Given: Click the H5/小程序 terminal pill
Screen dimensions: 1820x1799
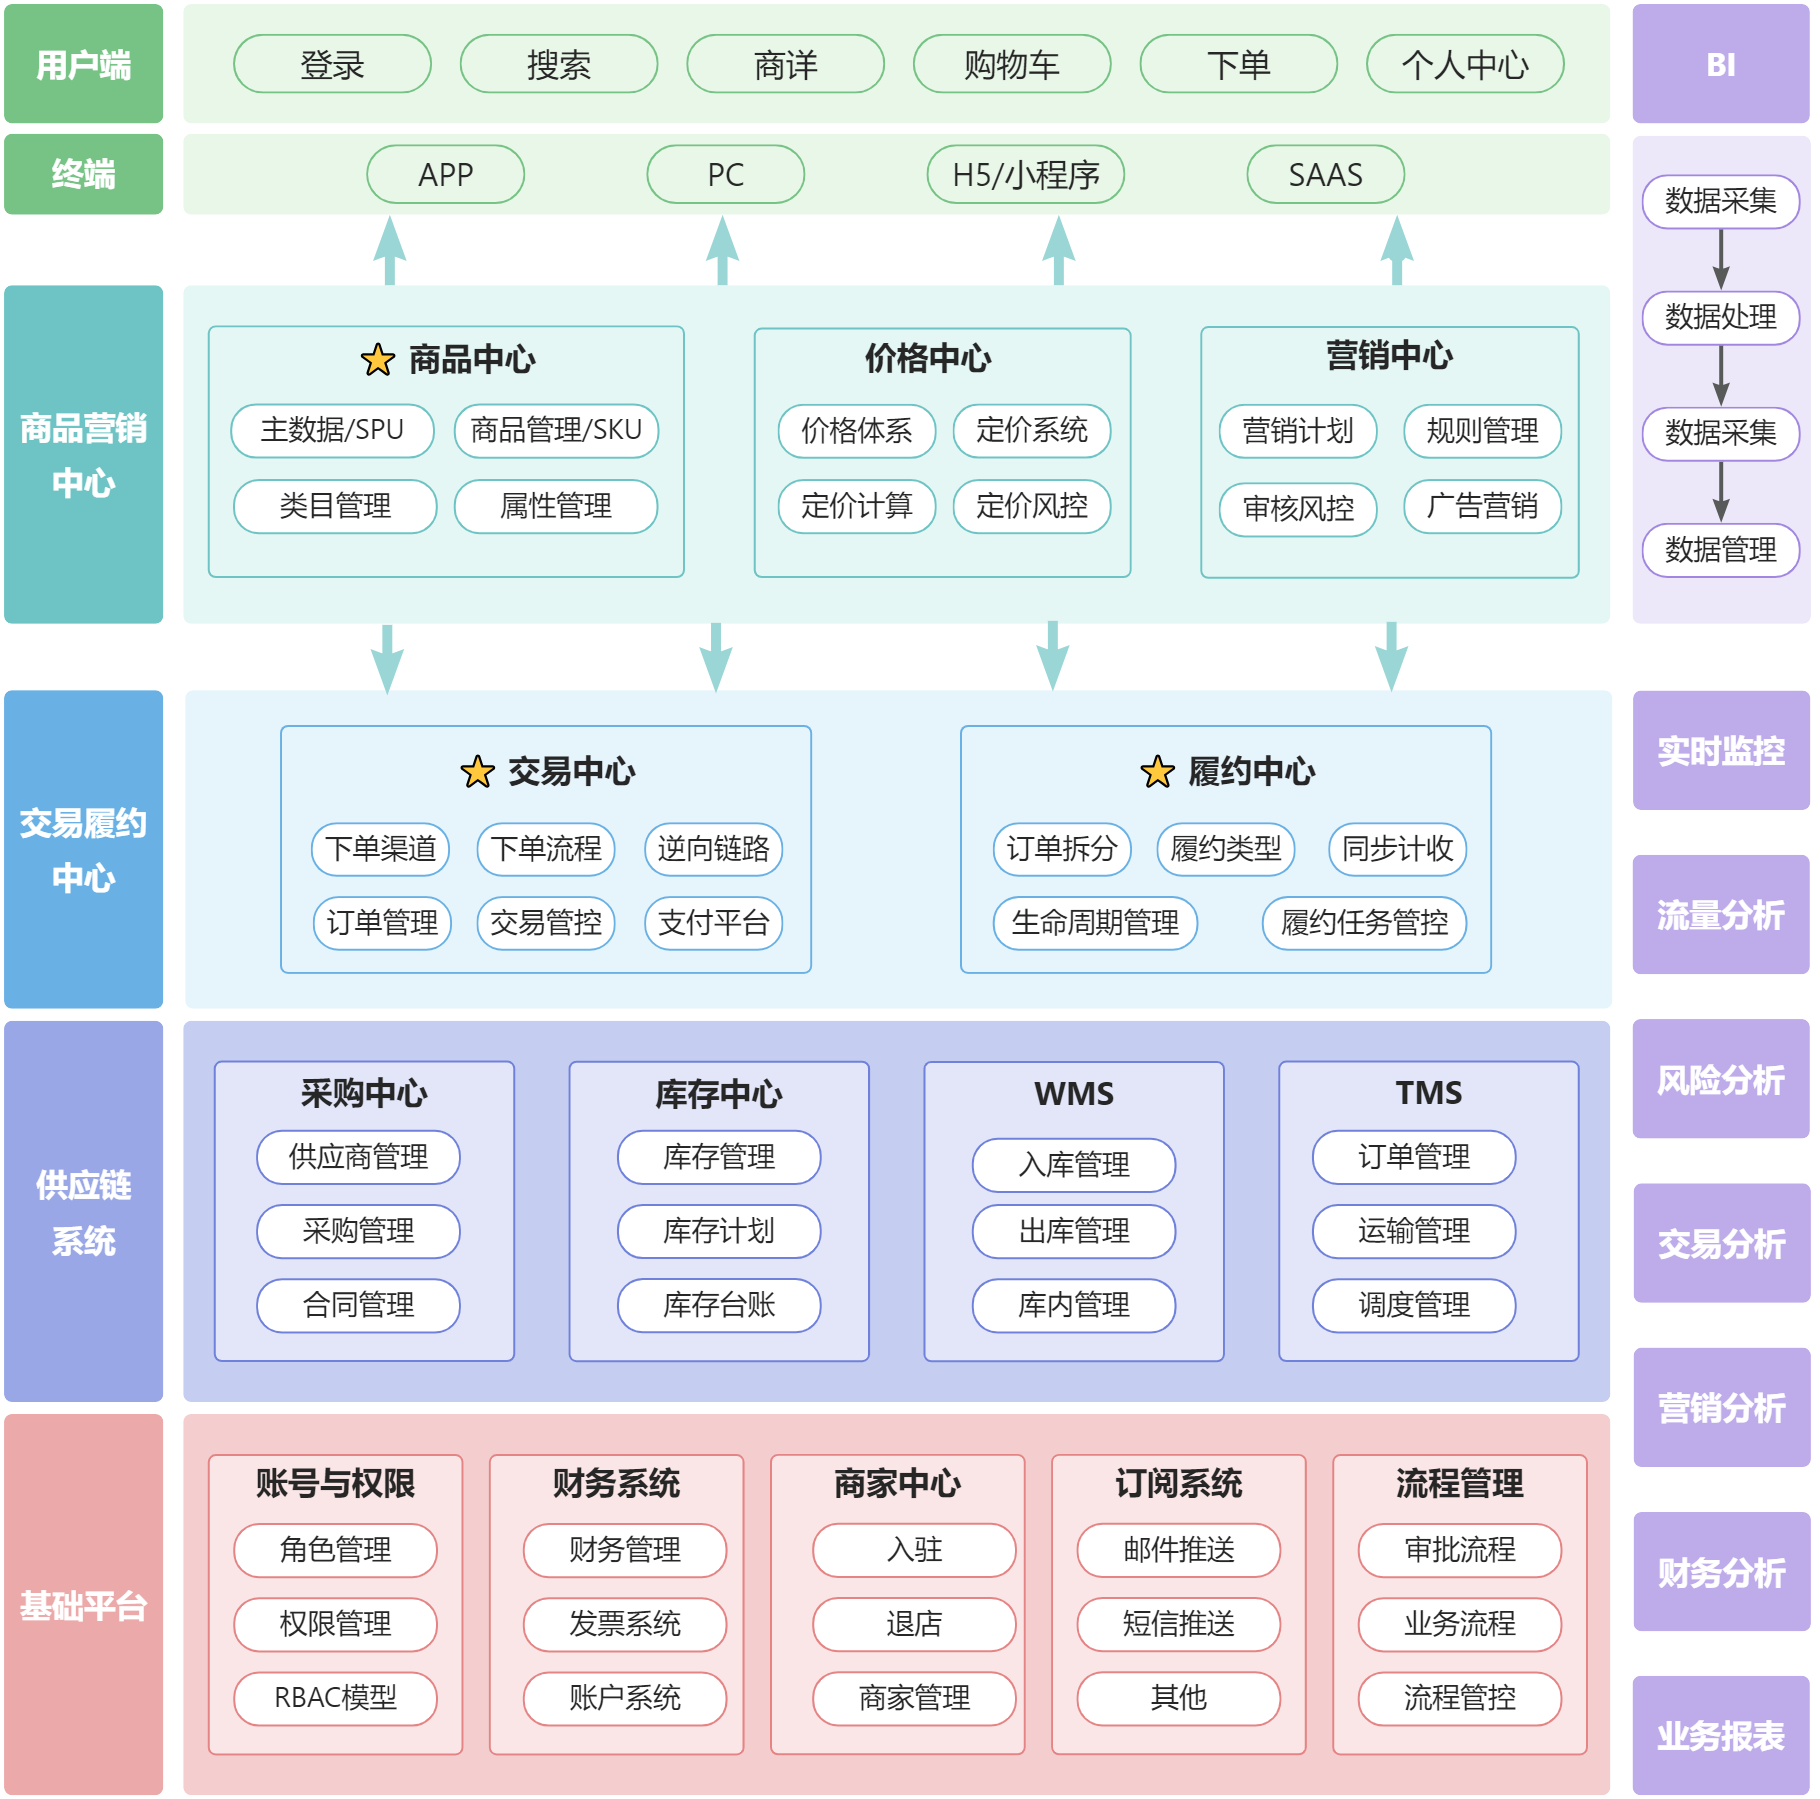Looking at the screenshot, I should (1025, 175).
